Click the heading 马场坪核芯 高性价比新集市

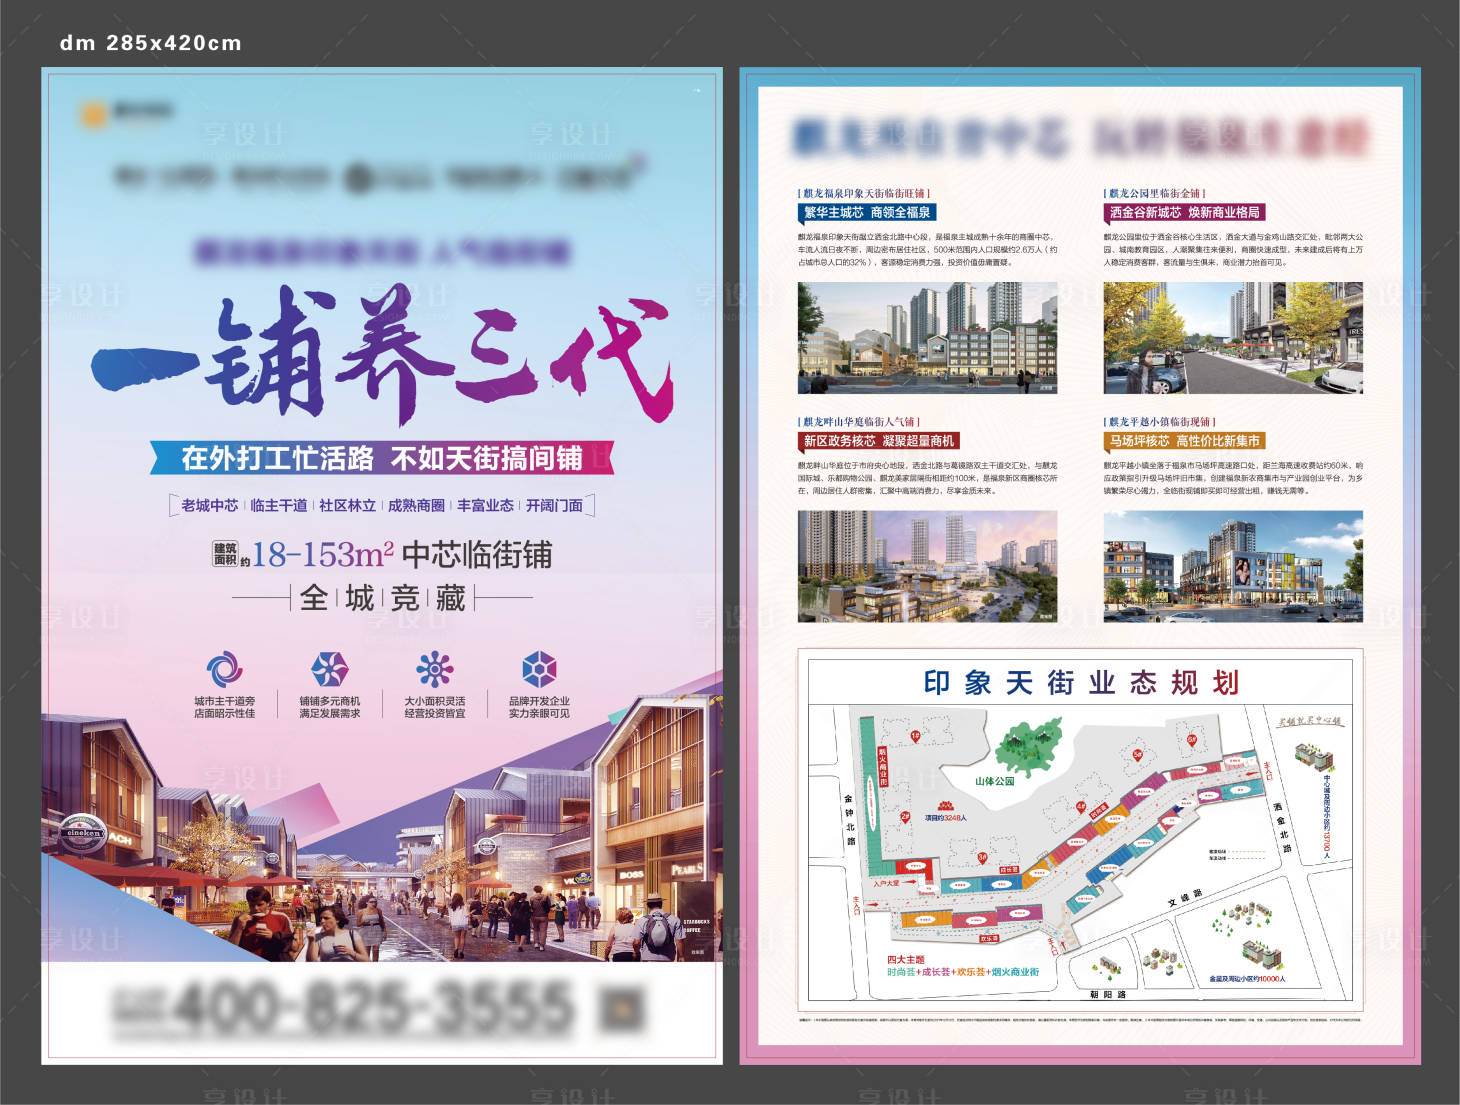[x=1185, y=441]
